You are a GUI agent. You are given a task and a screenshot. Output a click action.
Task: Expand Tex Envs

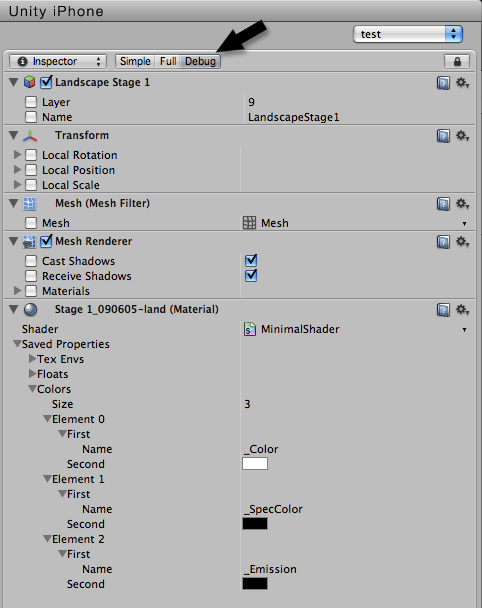pyautogui.click(x=33, y=359)
